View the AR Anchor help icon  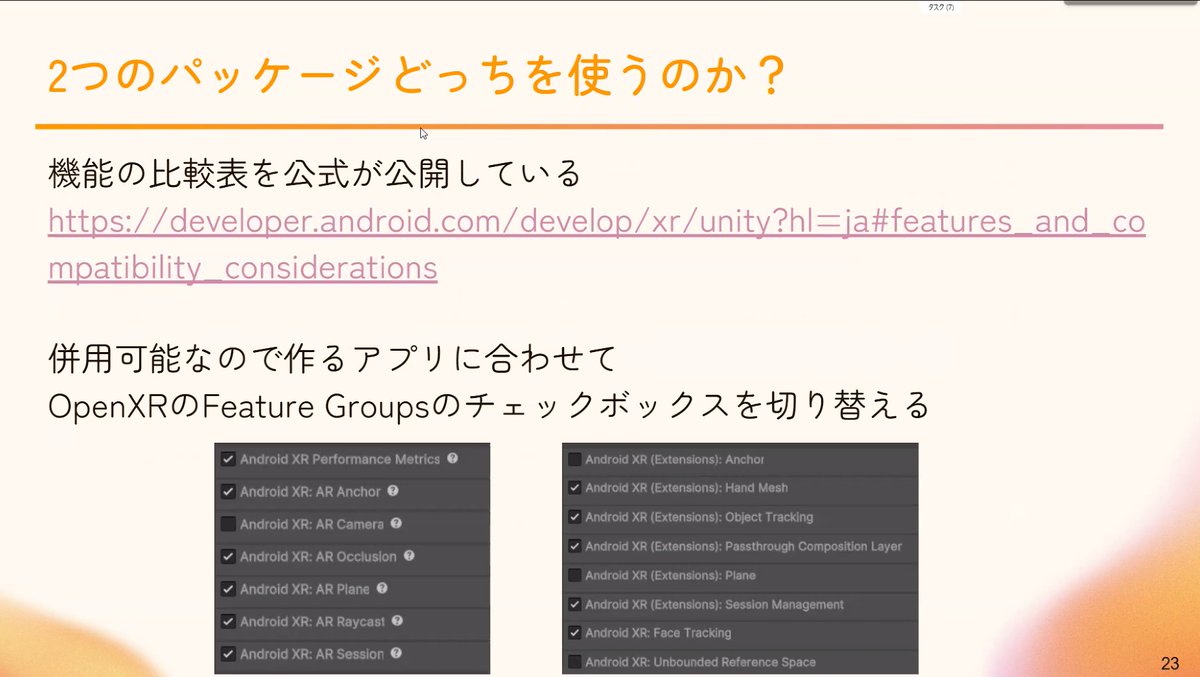393,492
